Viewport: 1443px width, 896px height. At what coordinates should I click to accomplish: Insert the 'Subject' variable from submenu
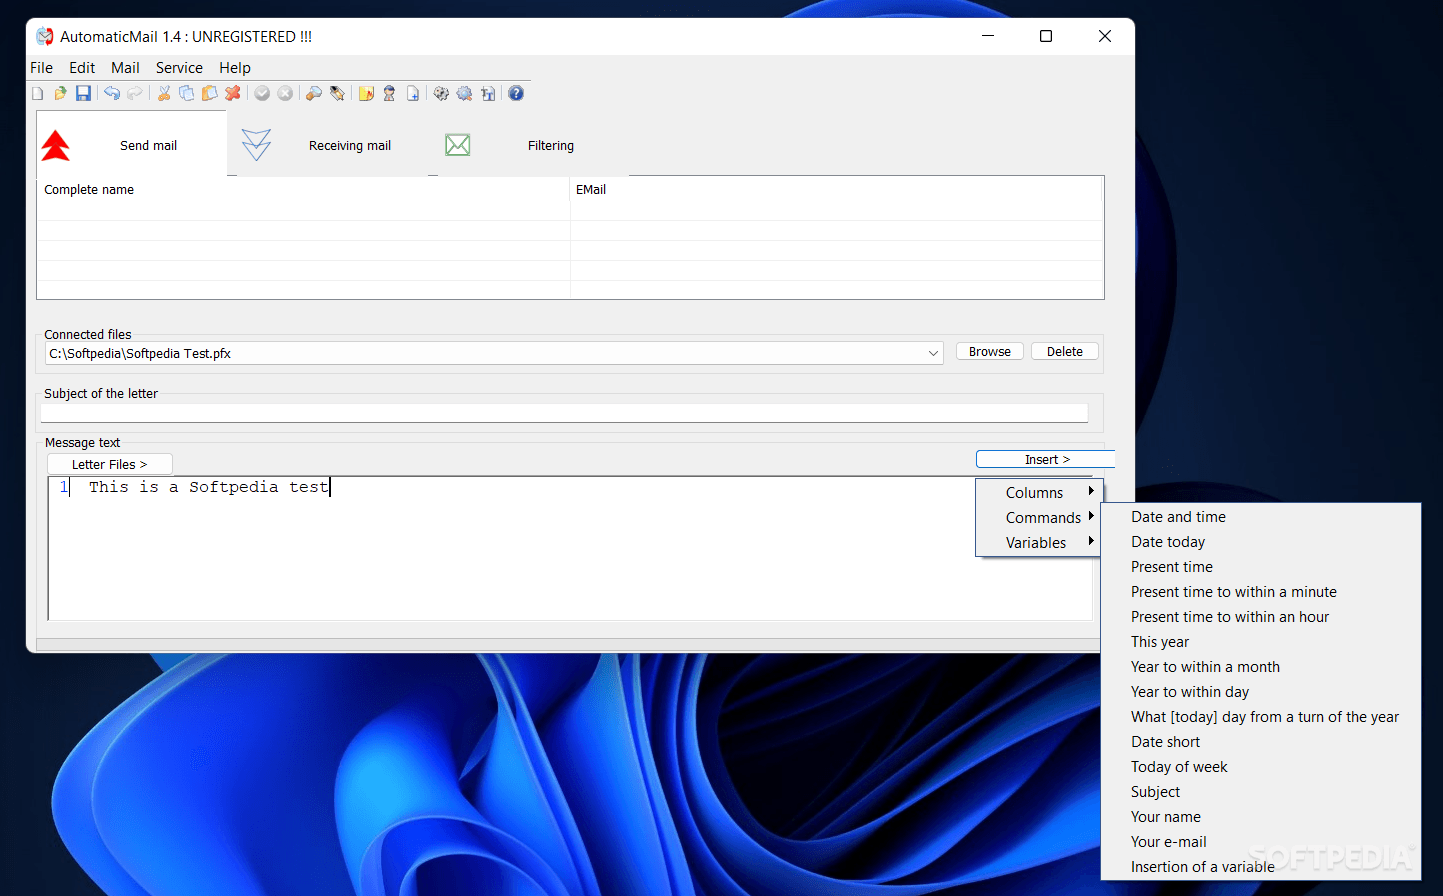[1261, 792]
